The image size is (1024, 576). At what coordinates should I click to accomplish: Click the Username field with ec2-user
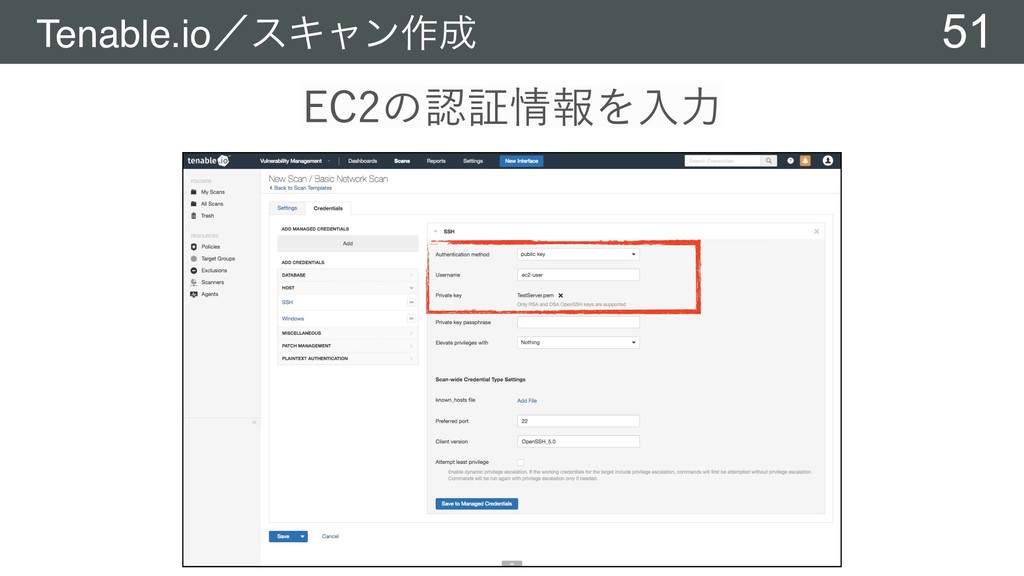click(x=578, y=275)
